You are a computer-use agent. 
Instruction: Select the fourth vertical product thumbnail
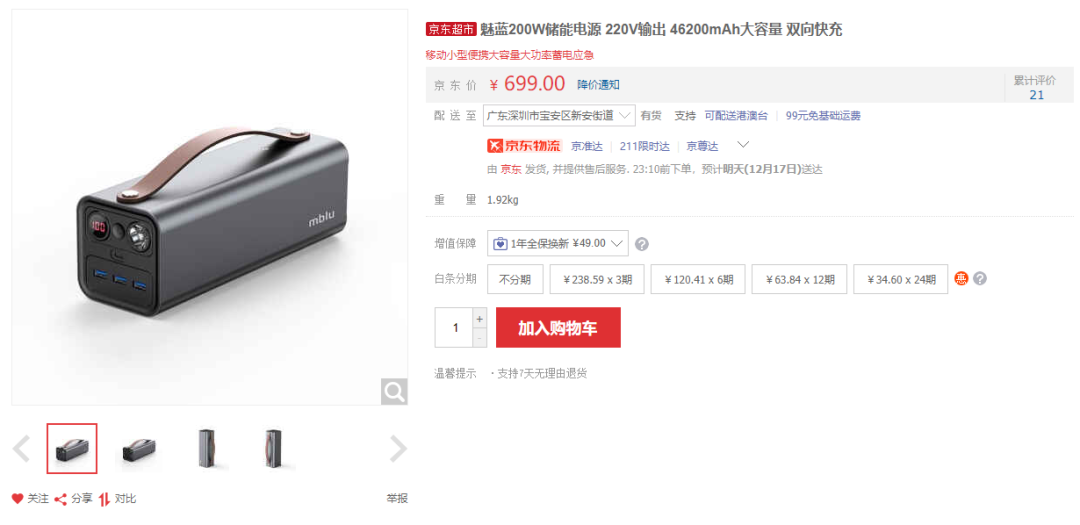[271, 449]
